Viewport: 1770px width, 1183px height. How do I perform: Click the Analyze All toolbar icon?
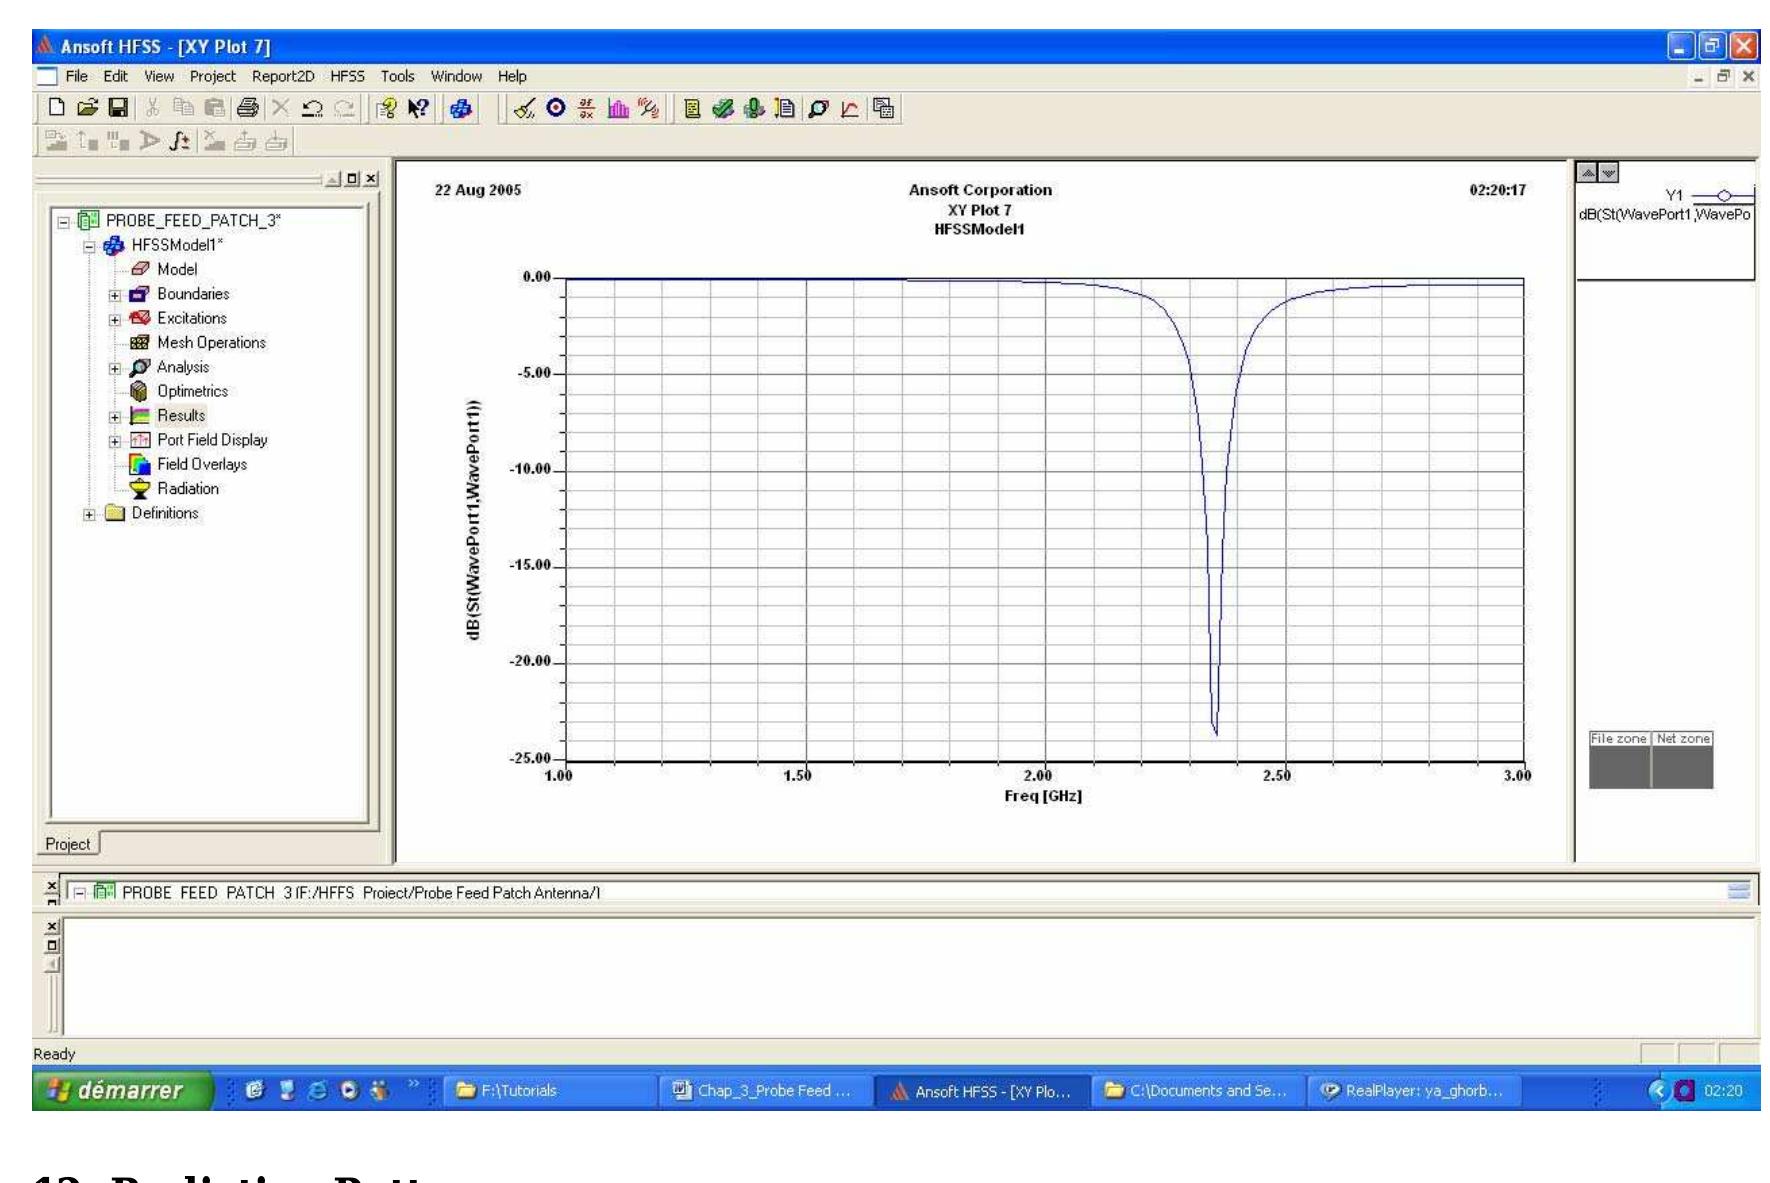[x=755, y=111]
